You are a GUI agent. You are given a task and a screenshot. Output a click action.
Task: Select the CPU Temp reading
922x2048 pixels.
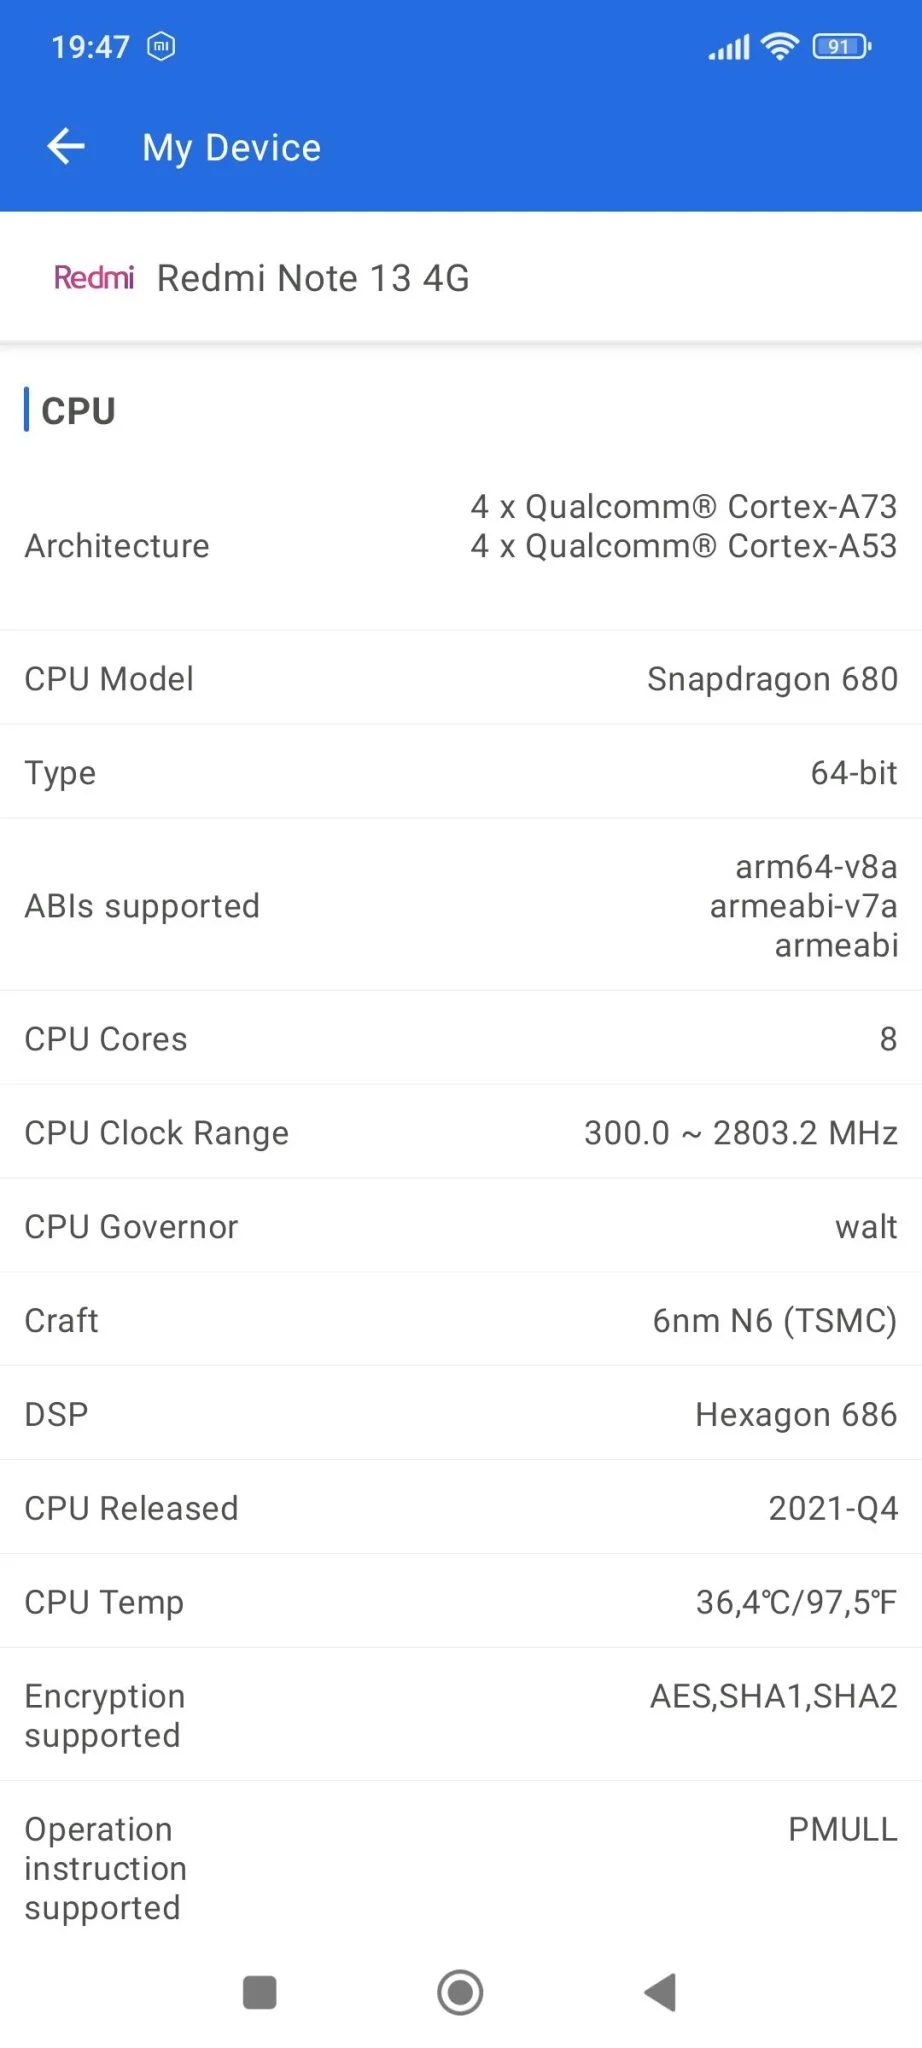click(796, 1602)
